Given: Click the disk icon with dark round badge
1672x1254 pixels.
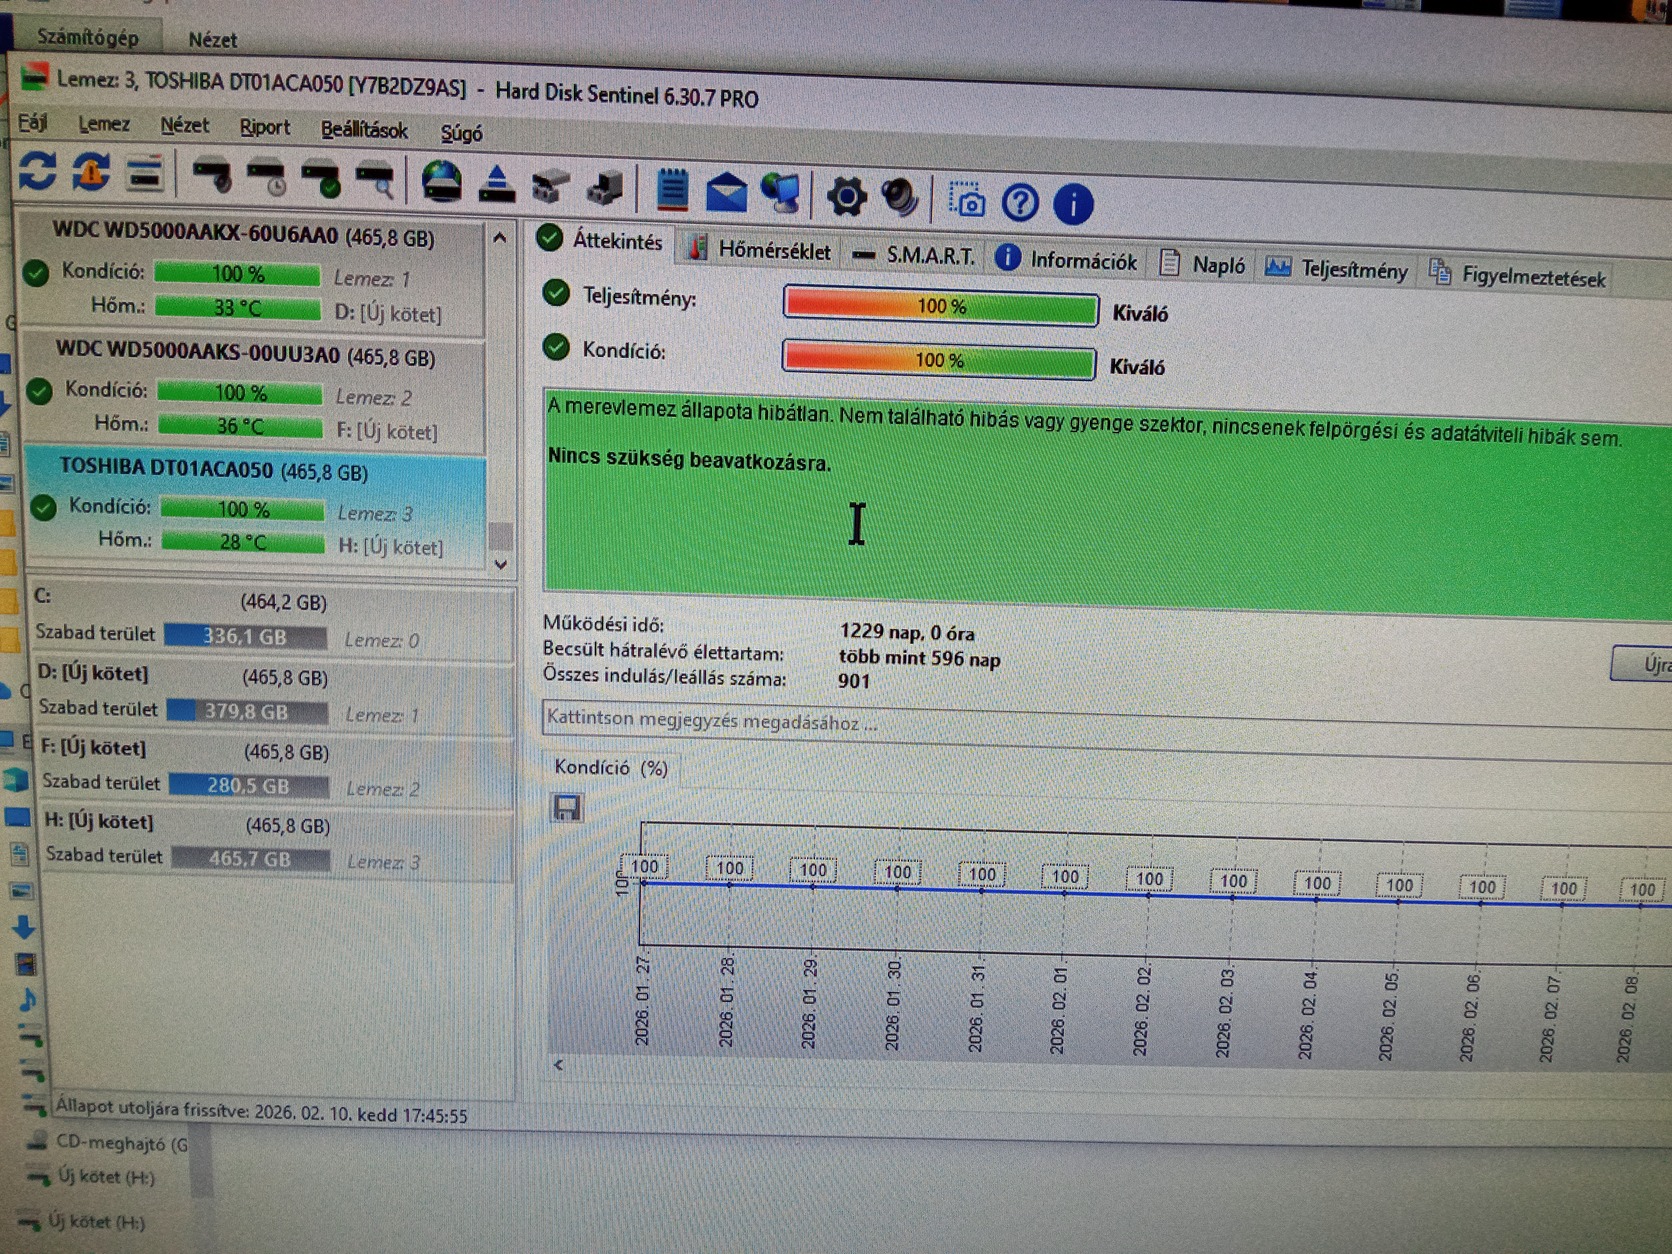Looking at the screenshot, I should coord(212,177).
